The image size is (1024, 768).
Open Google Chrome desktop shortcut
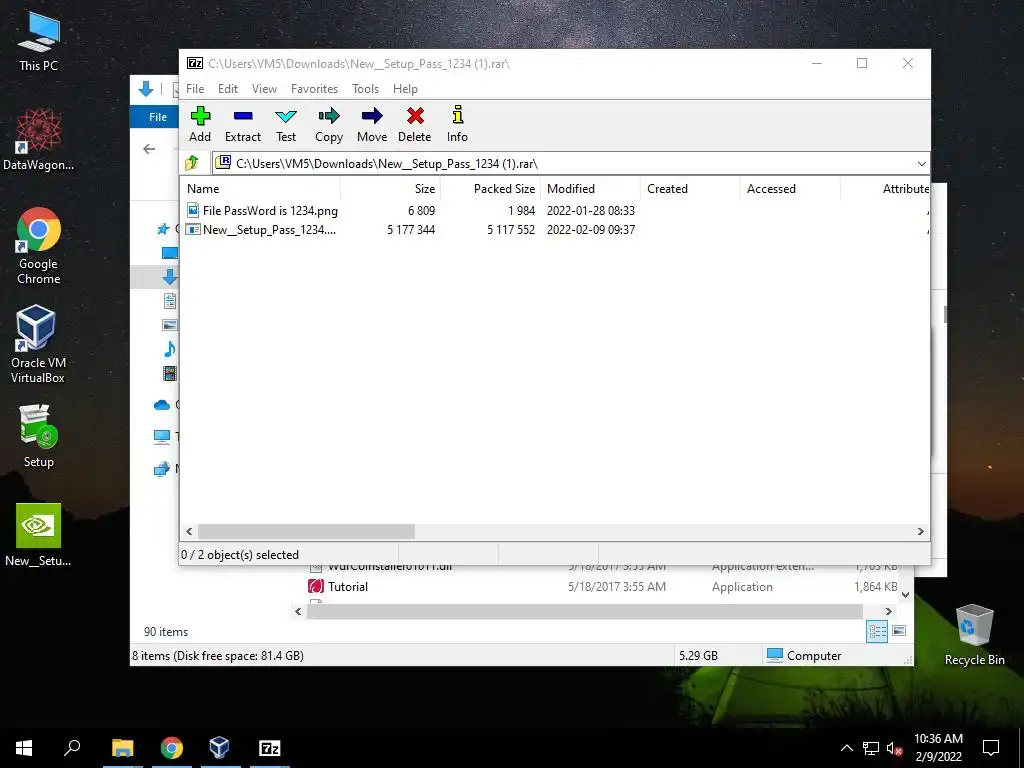pyautogui.click(x=39, y=246)
